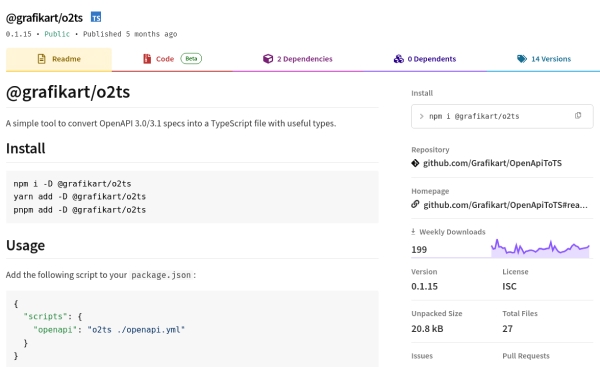Click the Usage heading in readme

coord(25,245)
